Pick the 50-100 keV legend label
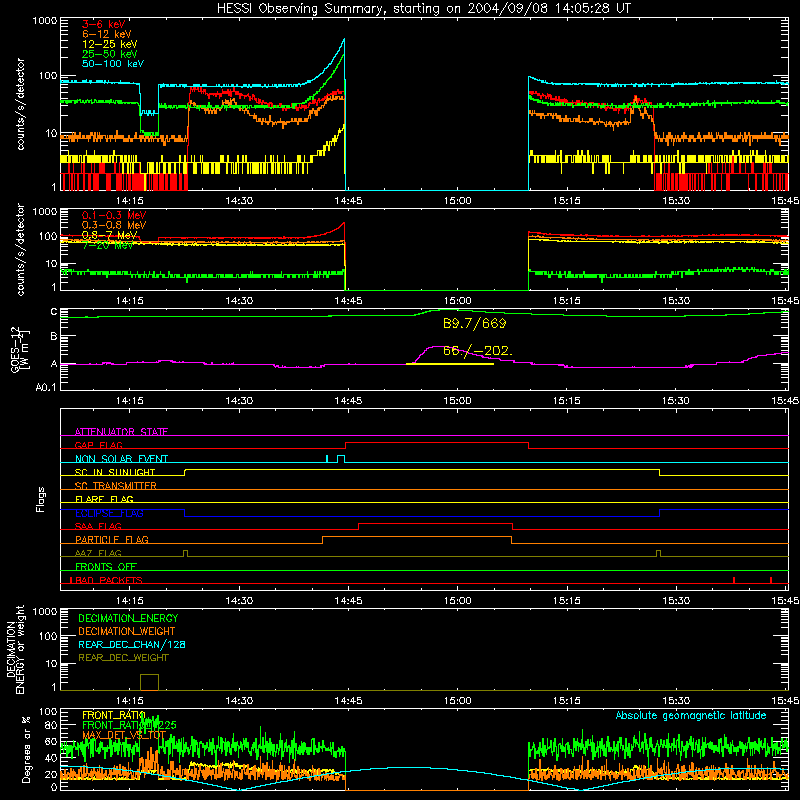Screen dimensions: 800x800 (x=113, y=64)
